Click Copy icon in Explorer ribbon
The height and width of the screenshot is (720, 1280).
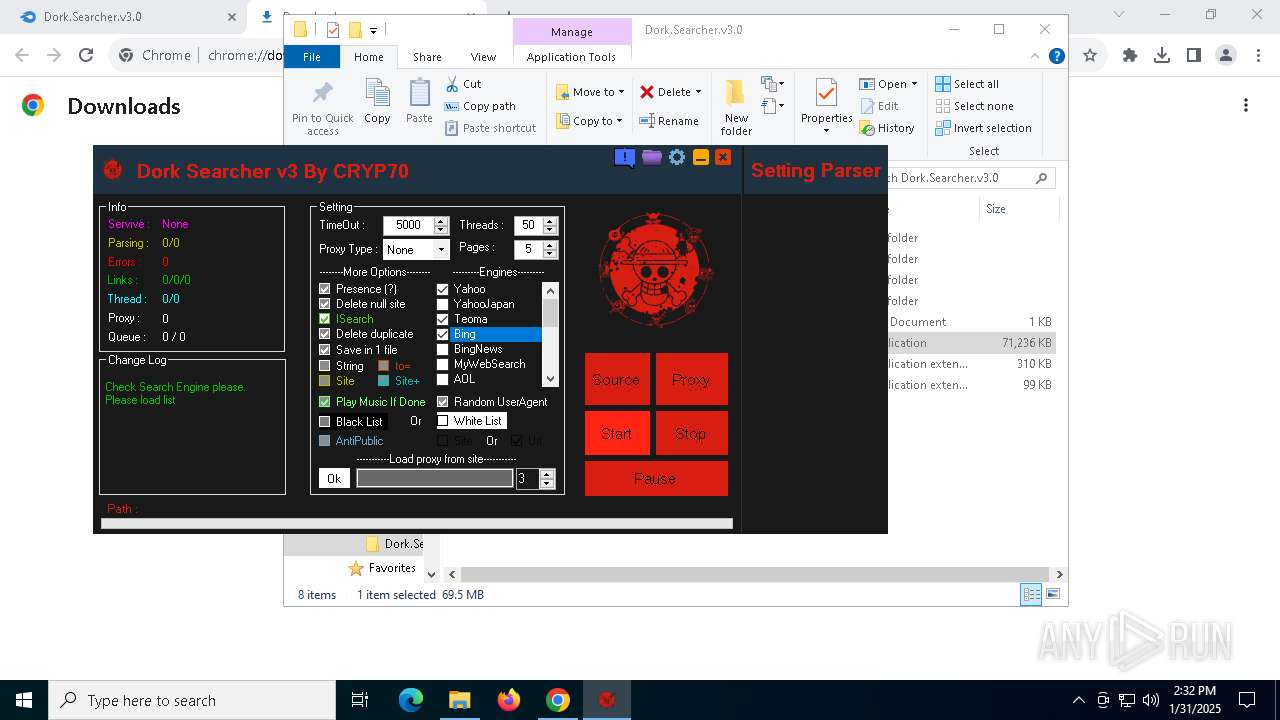377,101
